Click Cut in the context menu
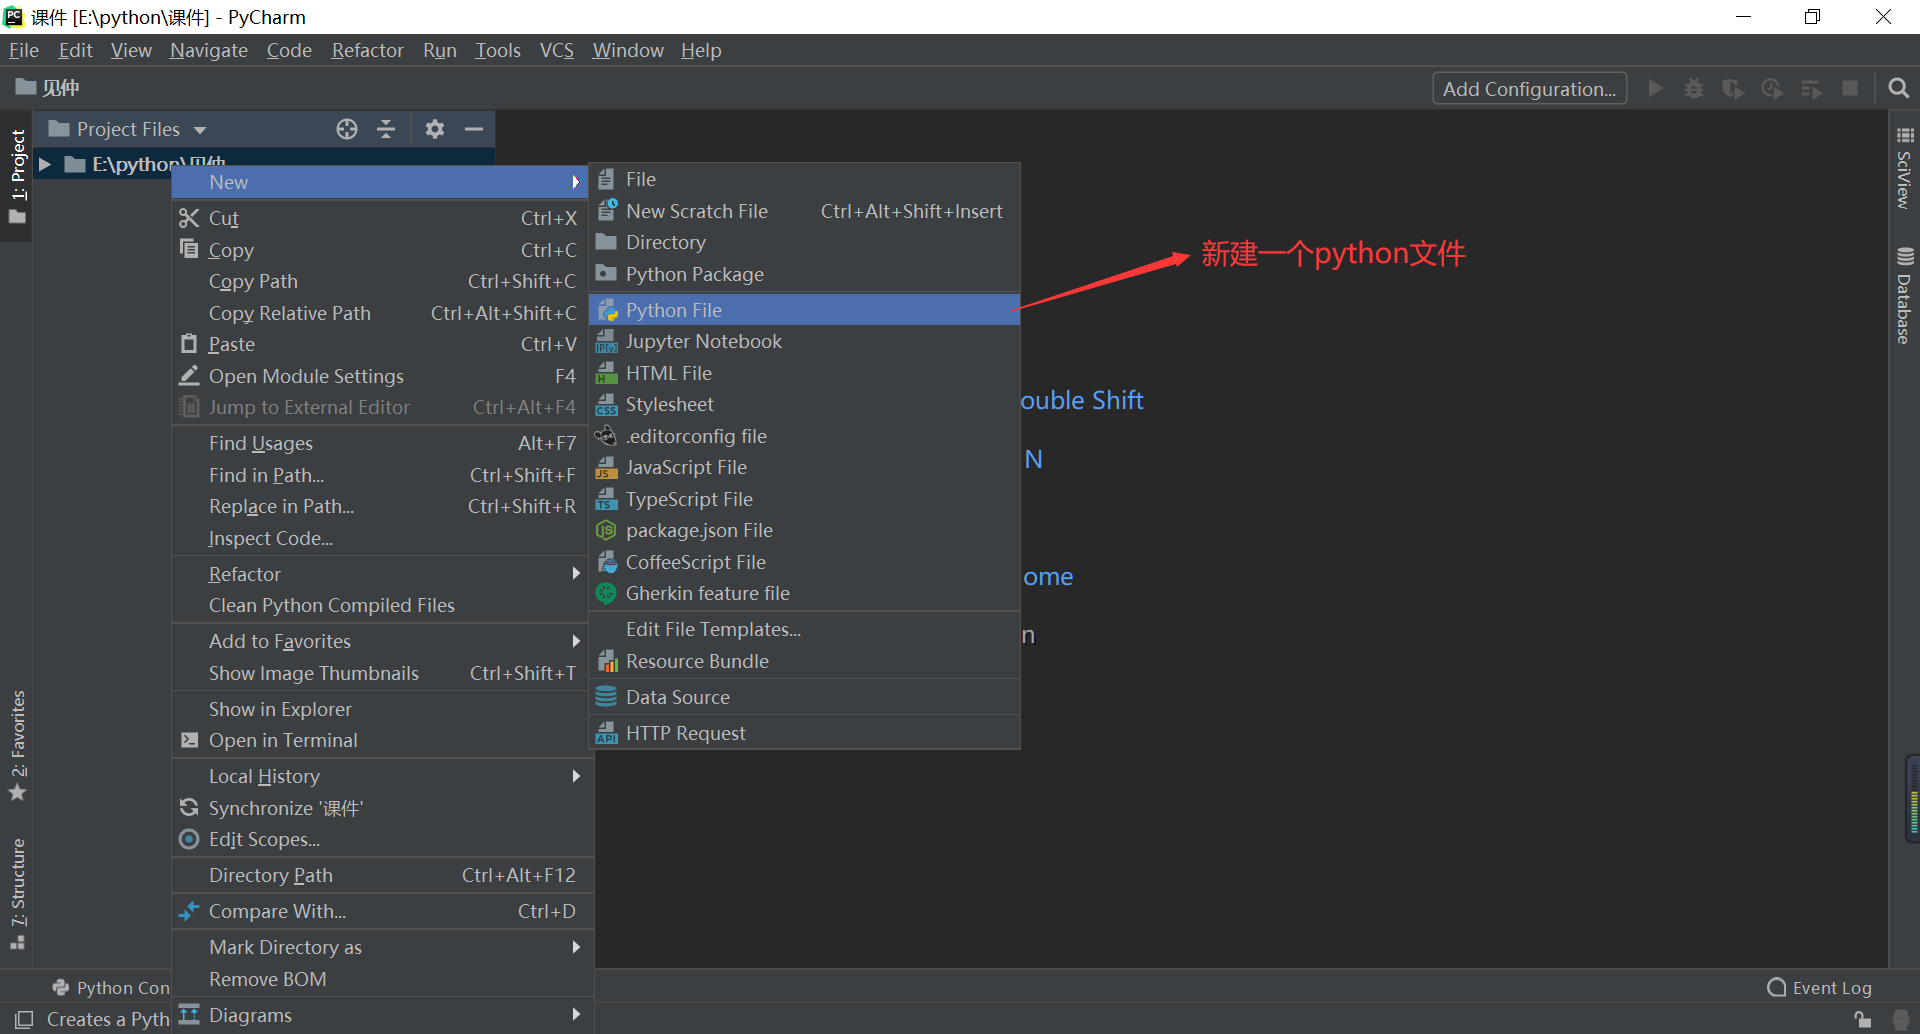 click(x=381, y=218)
